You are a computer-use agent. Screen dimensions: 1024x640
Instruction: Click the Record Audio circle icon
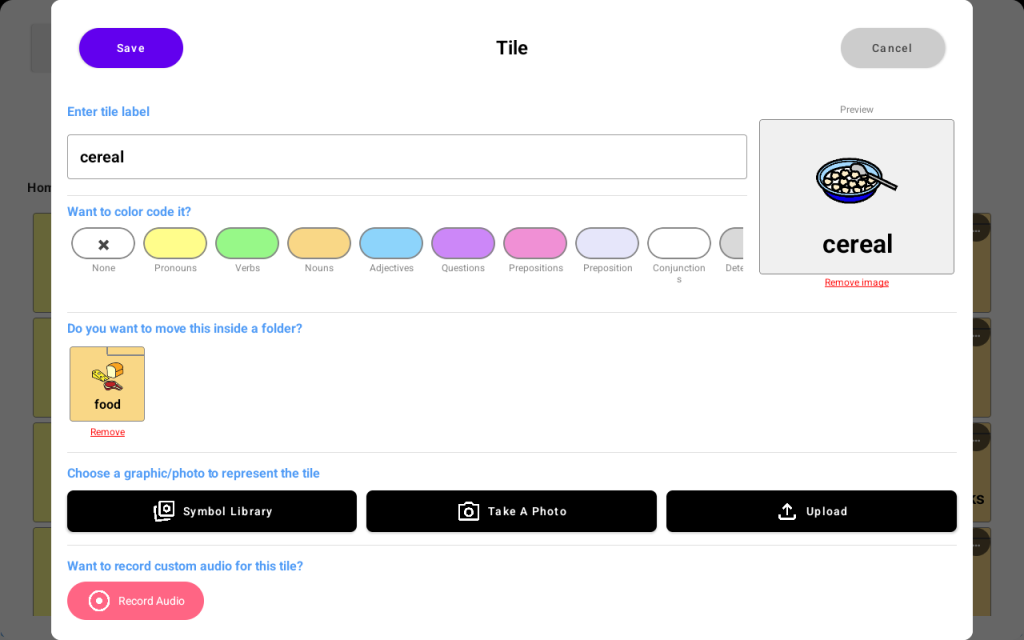click(99, 601)
